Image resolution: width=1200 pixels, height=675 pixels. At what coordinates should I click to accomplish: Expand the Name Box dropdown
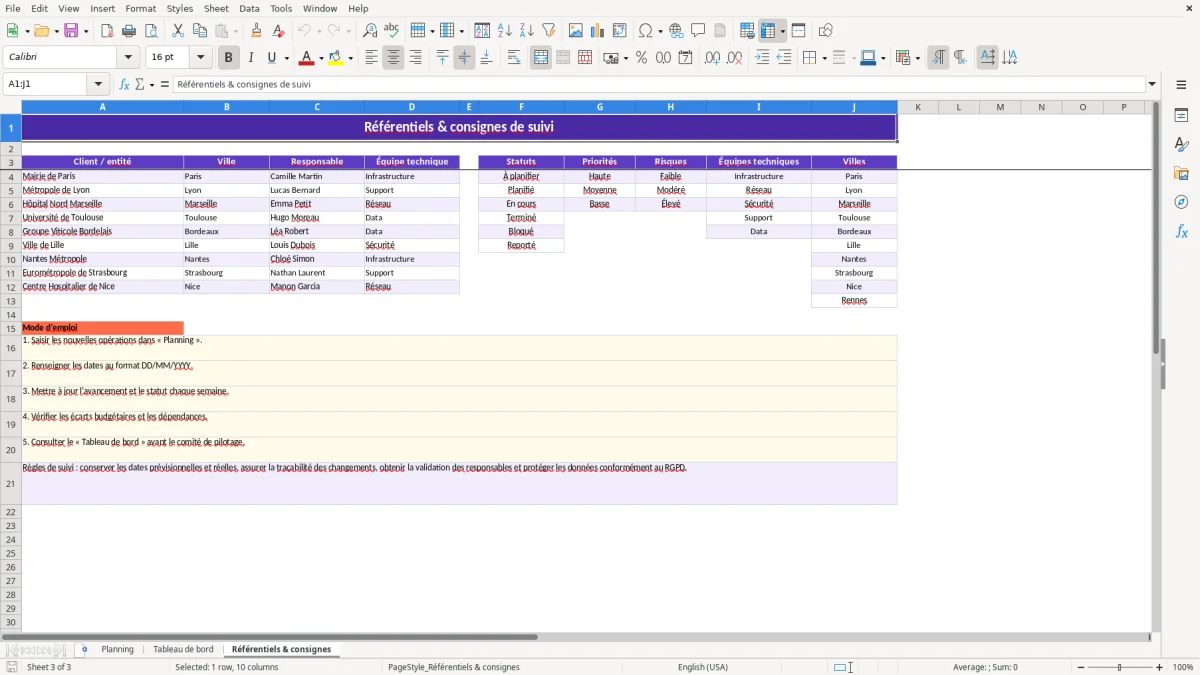tap(98, 84)
